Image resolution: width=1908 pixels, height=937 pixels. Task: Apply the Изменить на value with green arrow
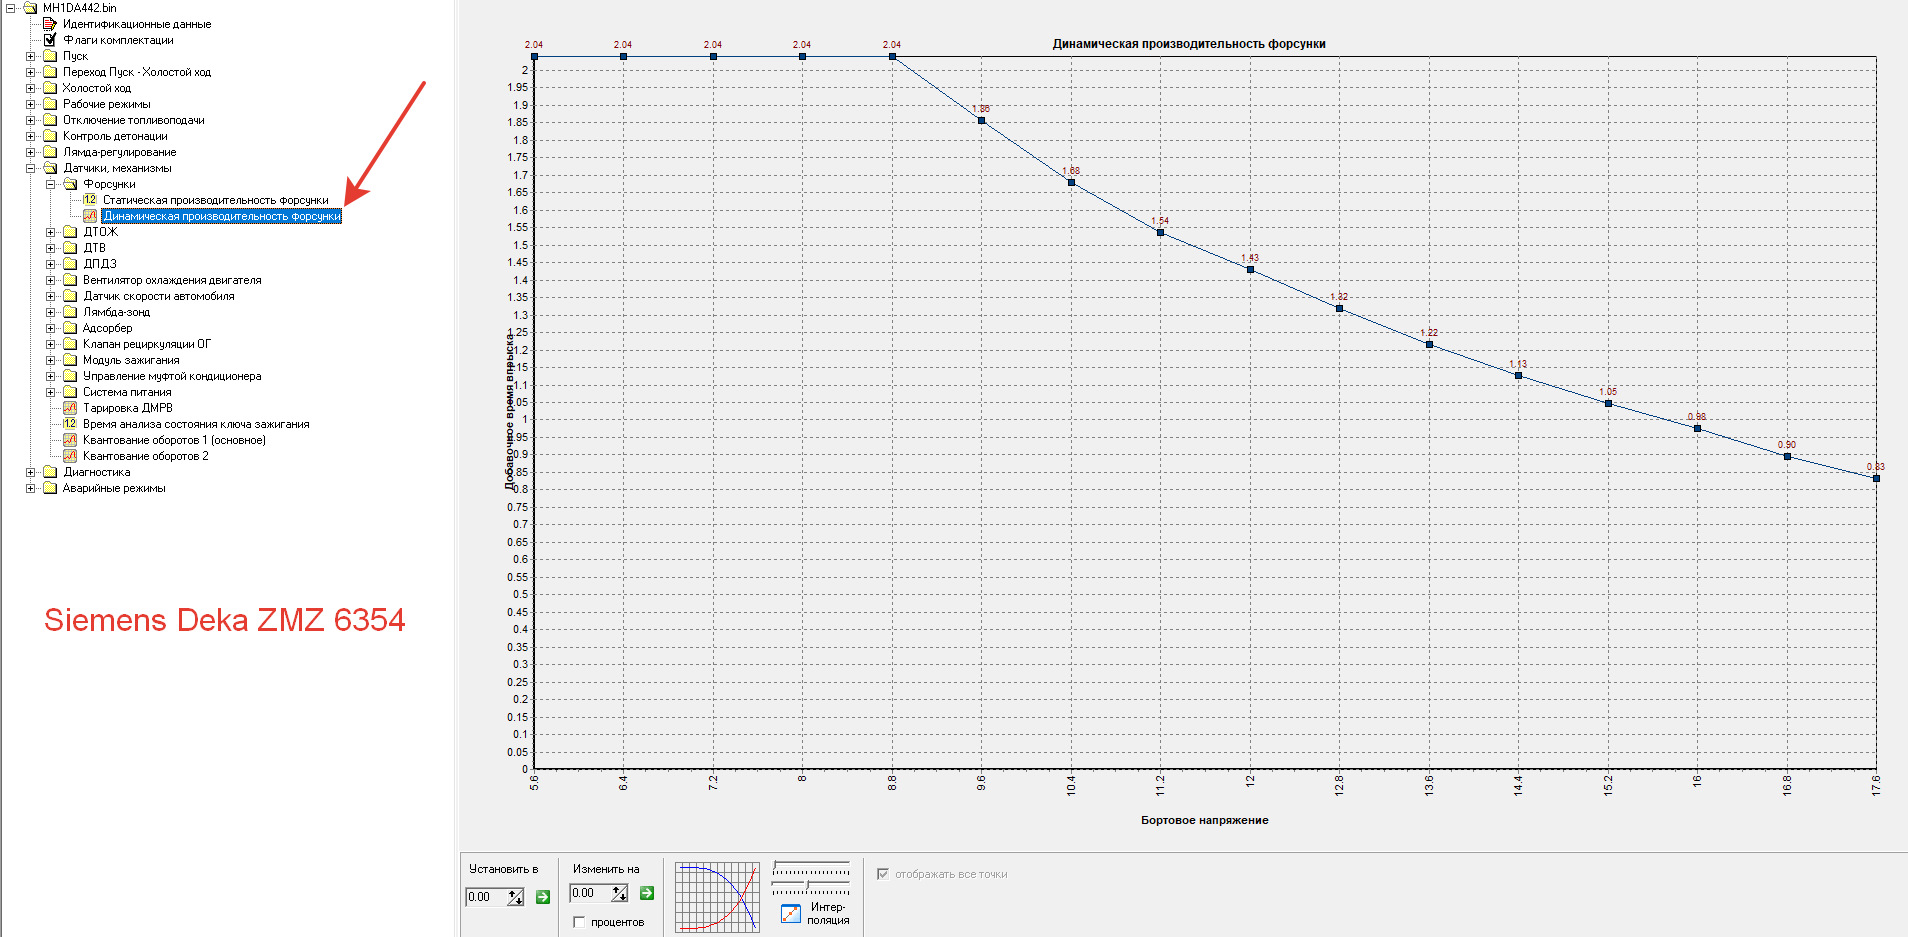pyautogui.click(x=647, y=893)
